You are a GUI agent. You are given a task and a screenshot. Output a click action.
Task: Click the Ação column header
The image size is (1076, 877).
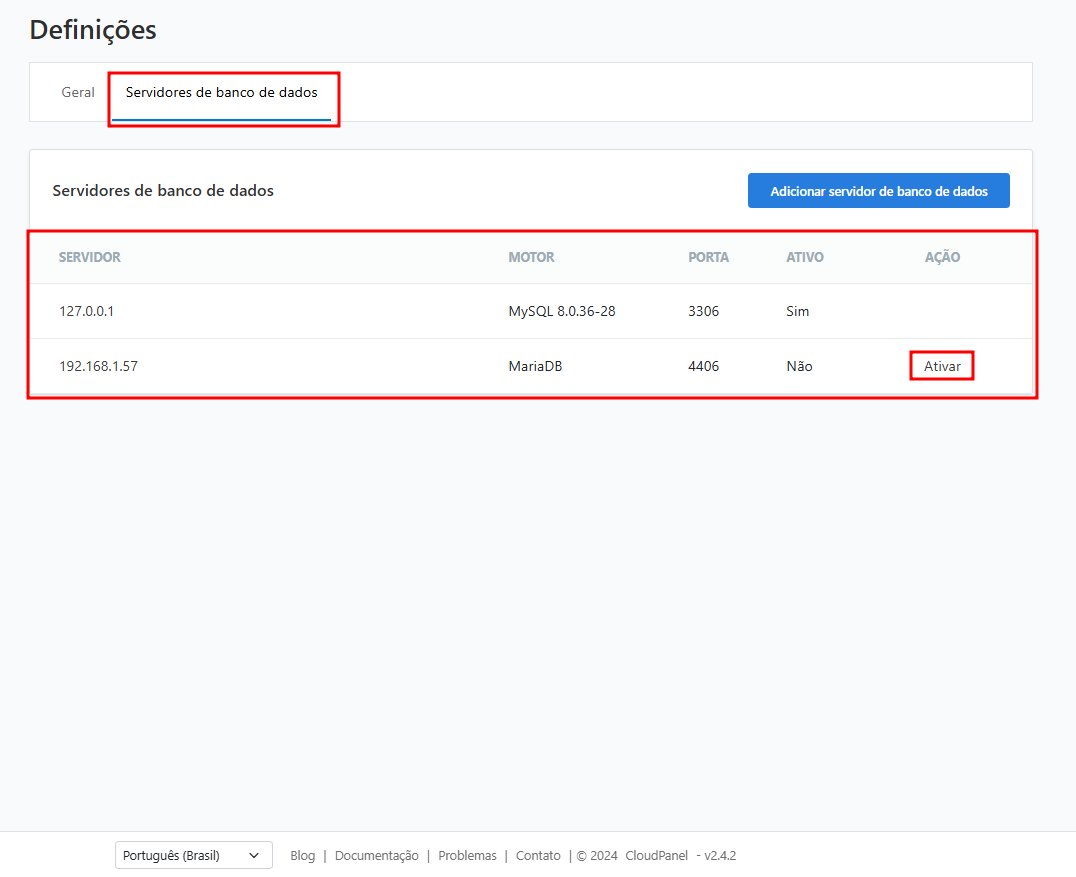(942, 257)
